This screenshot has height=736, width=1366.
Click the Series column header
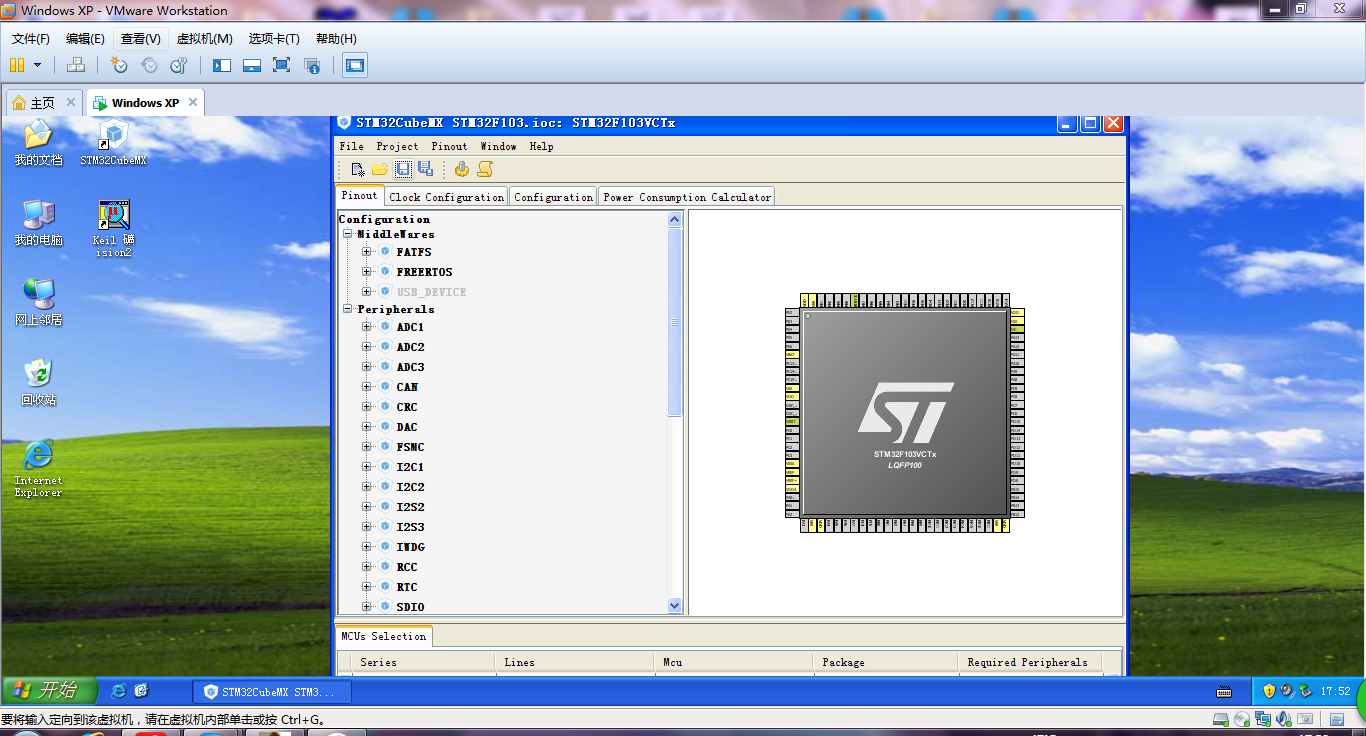pyautogui.click(x=423, y=662)
